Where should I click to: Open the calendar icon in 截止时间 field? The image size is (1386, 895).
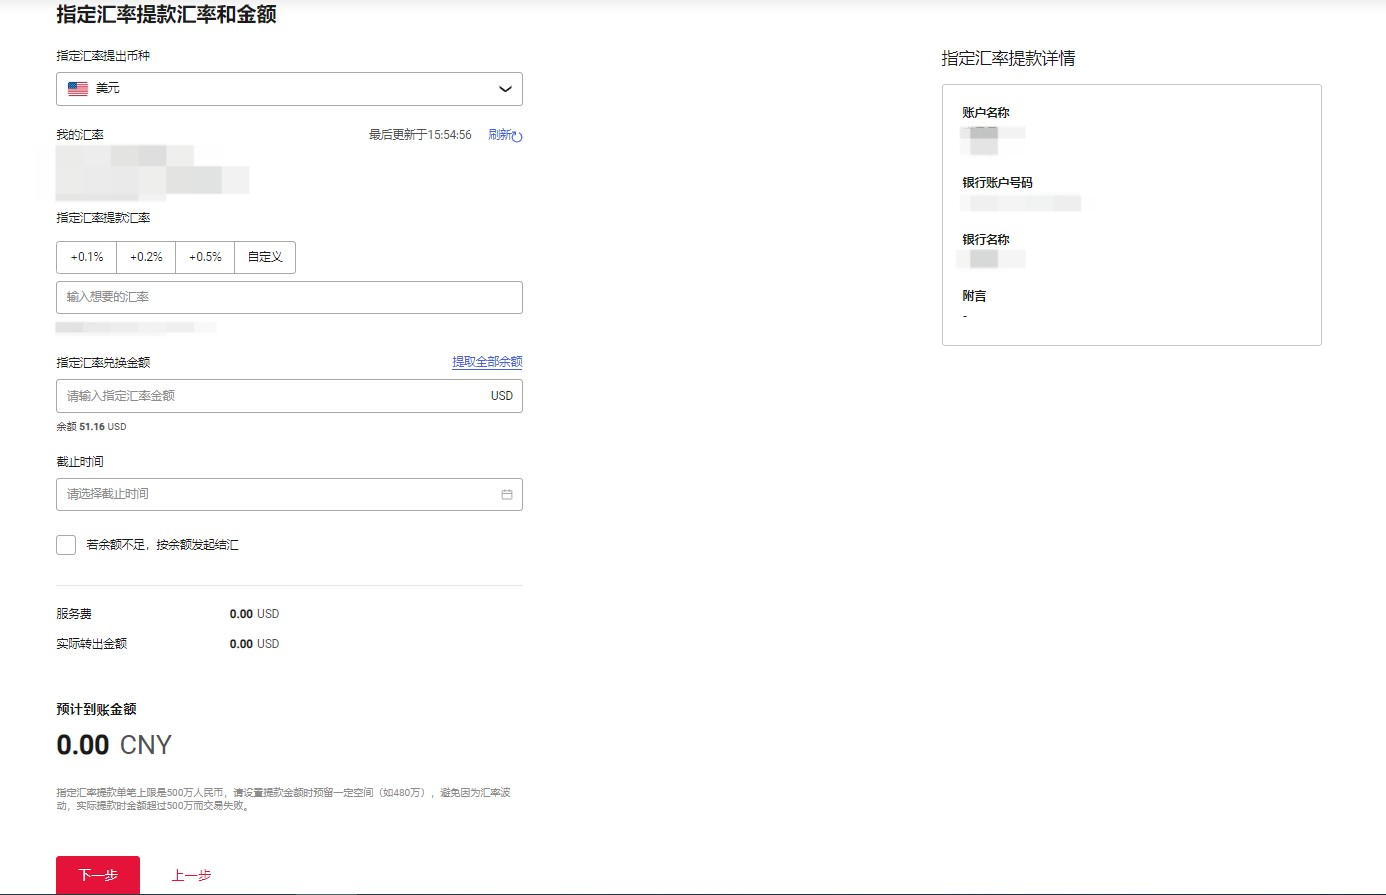(506, 494)
